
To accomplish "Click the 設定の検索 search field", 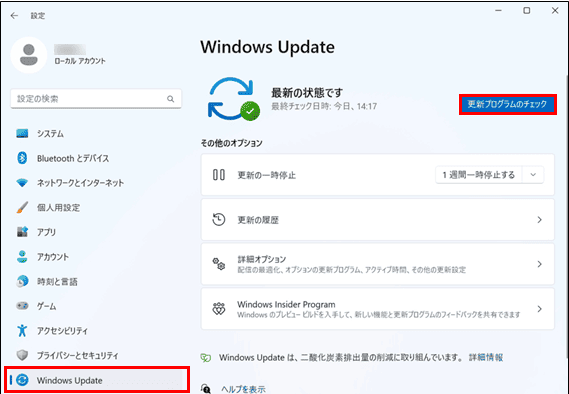I will (96, 99).
